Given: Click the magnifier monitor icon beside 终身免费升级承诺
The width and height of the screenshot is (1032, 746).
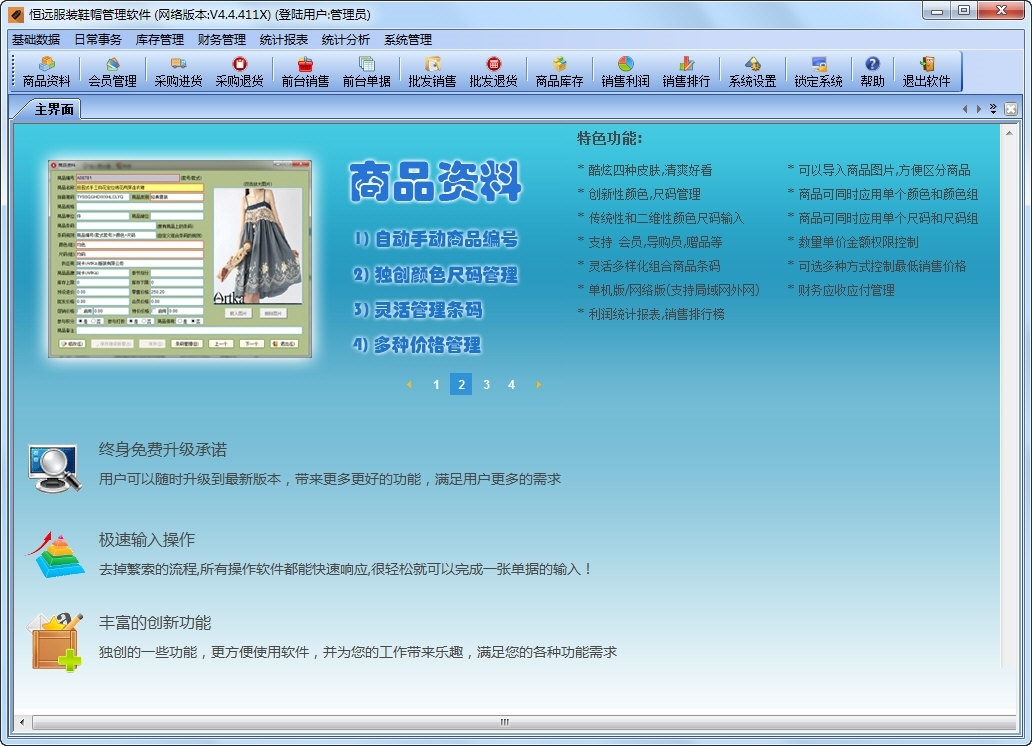Looking at the screenshot, I should (x=55, y=469).
